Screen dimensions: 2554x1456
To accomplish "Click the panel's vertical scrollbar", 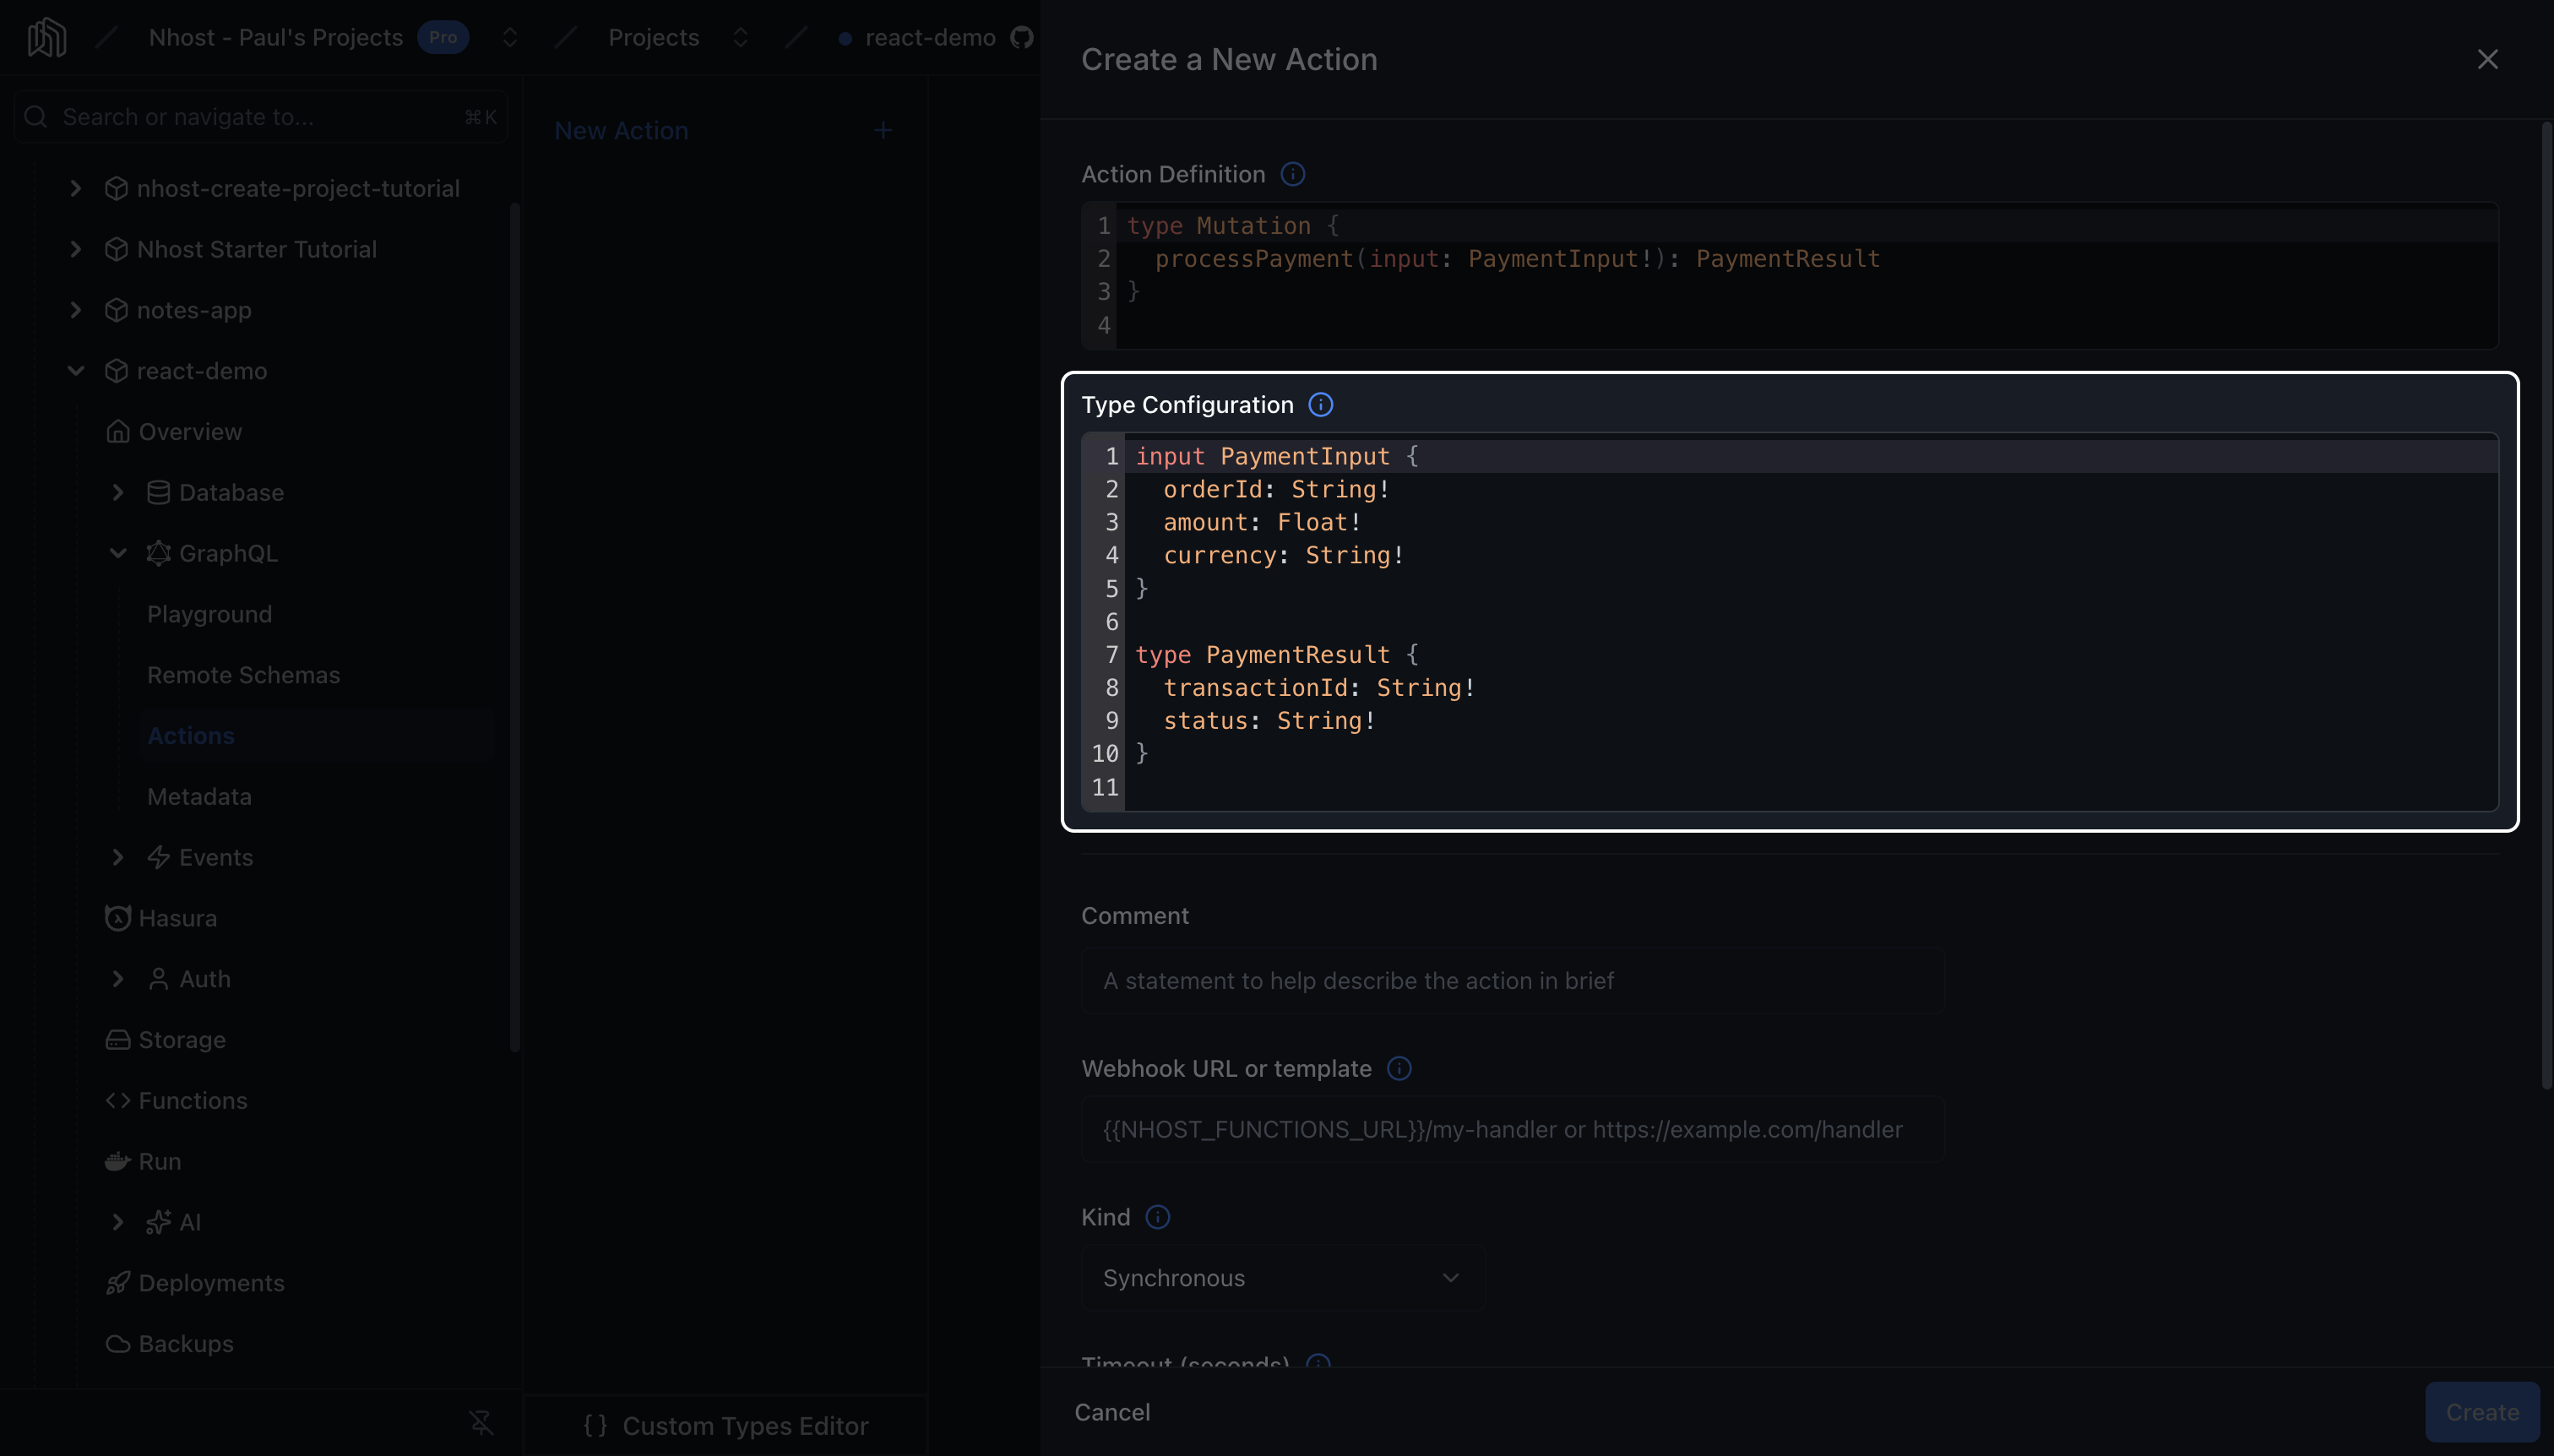I will click(x=2547, y=605).
